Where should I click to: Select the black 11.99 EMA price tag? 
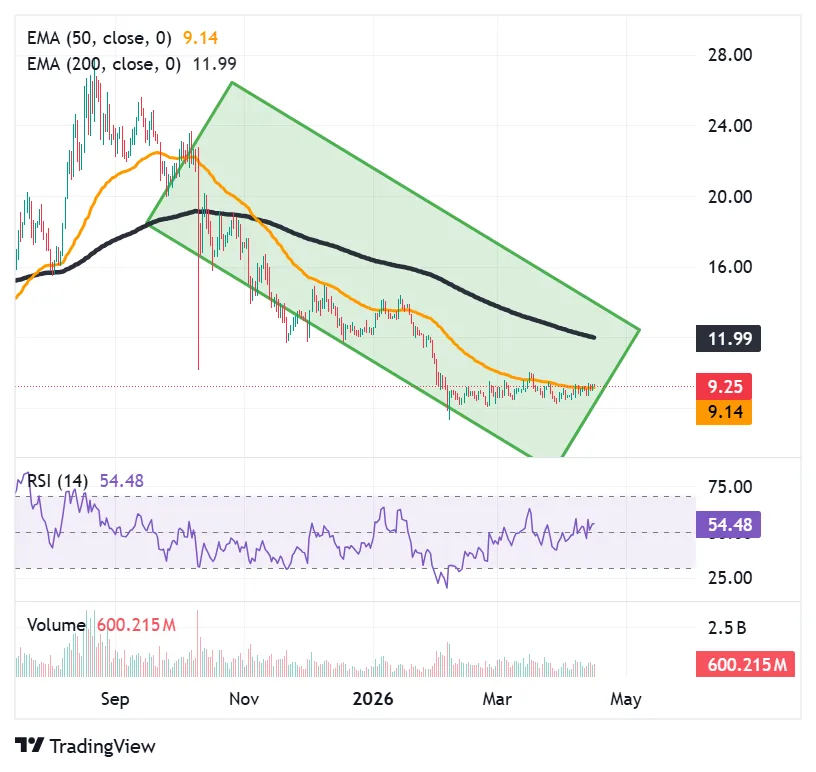click(x=728, y=340)
